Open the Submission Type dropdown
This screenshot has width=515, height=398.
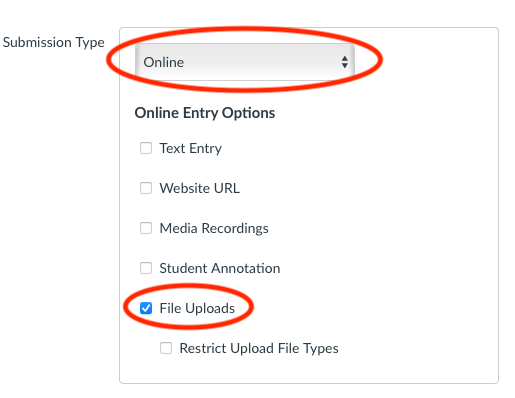[x=245, y=62]
